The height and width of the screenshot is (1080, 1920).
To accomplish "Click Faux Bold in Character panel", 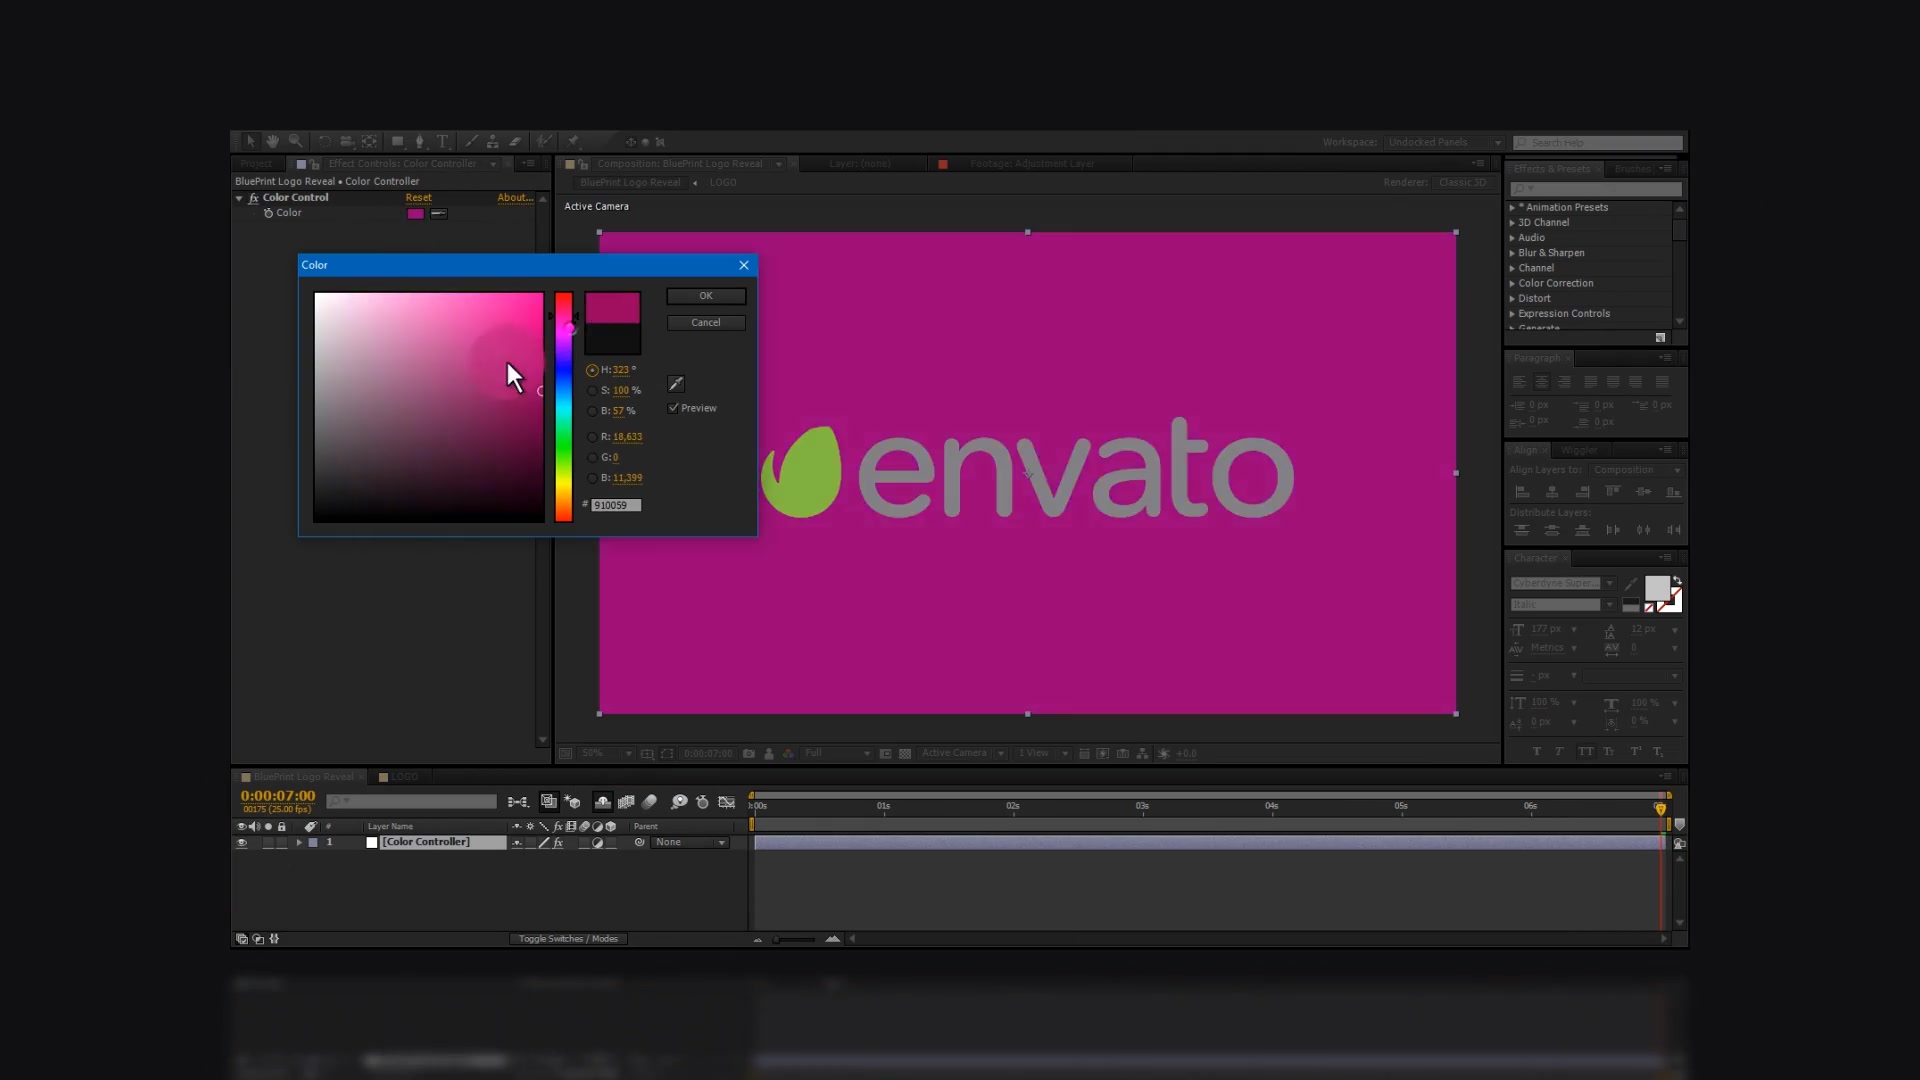I will coord(1537,751).
